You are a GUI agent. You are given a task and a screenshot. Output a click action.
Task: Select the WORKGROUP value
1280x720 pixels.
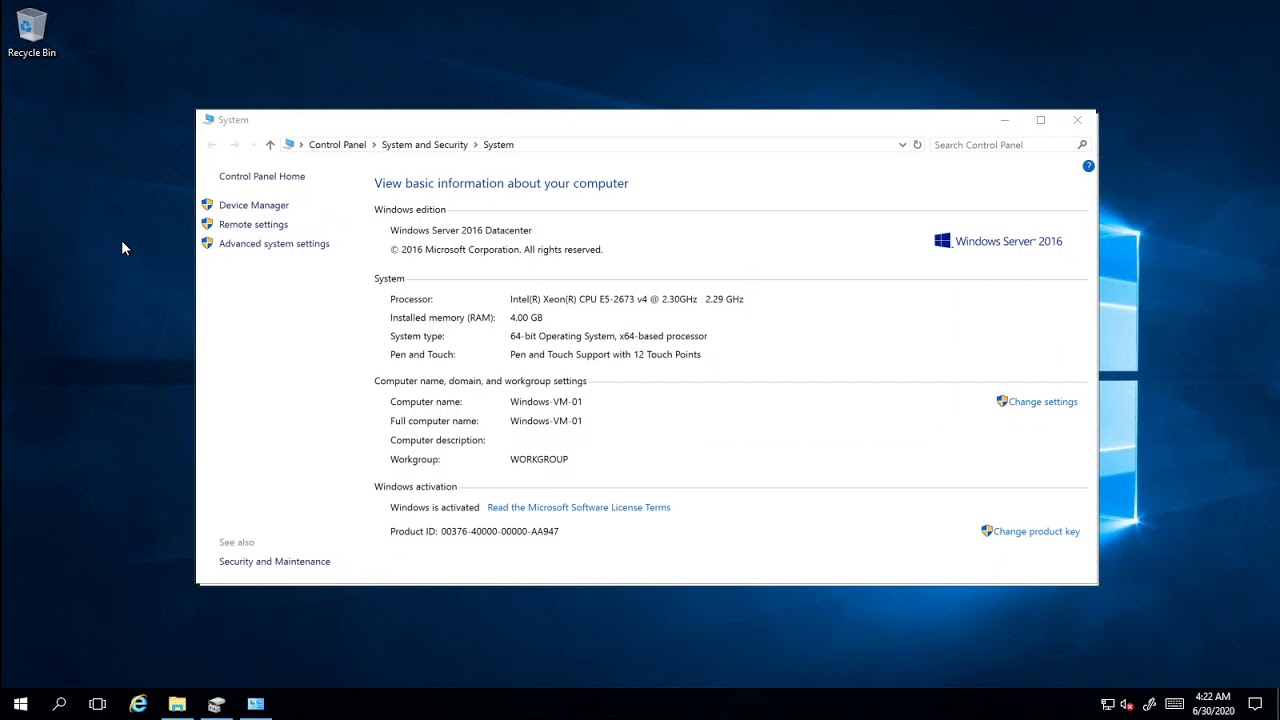point(539,460)
